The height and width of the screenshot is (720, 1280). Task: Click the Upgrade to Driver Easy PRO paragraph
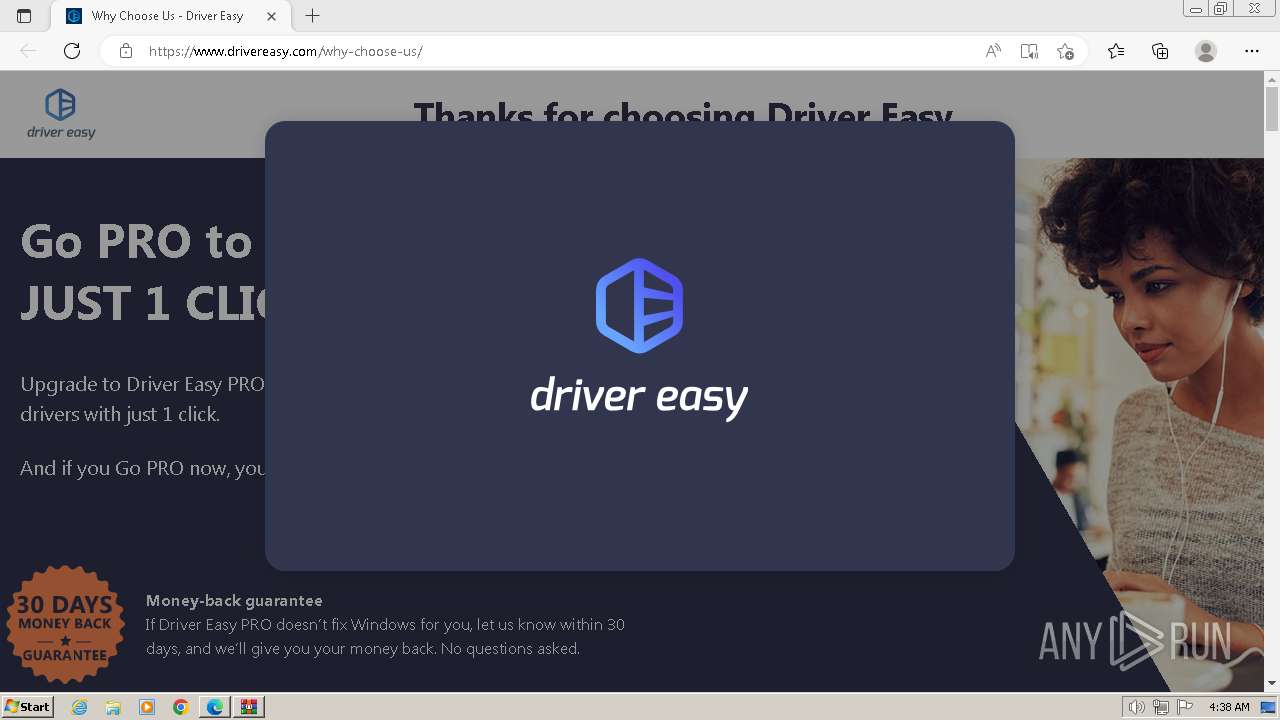(x=143, y=399)
